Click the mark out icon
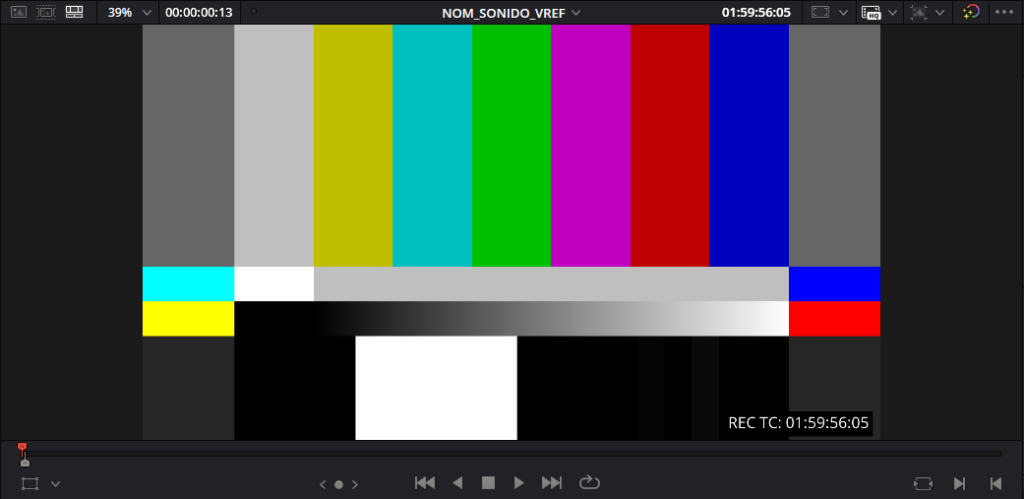Screen dimensions: 1024x499 point(995,483)
